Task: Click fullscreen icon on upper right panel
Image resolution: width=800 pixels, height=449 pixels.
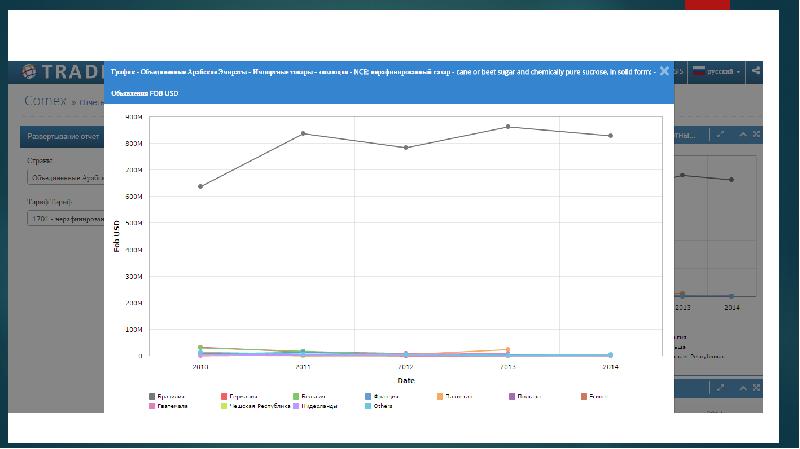Action: click(756, 134)
